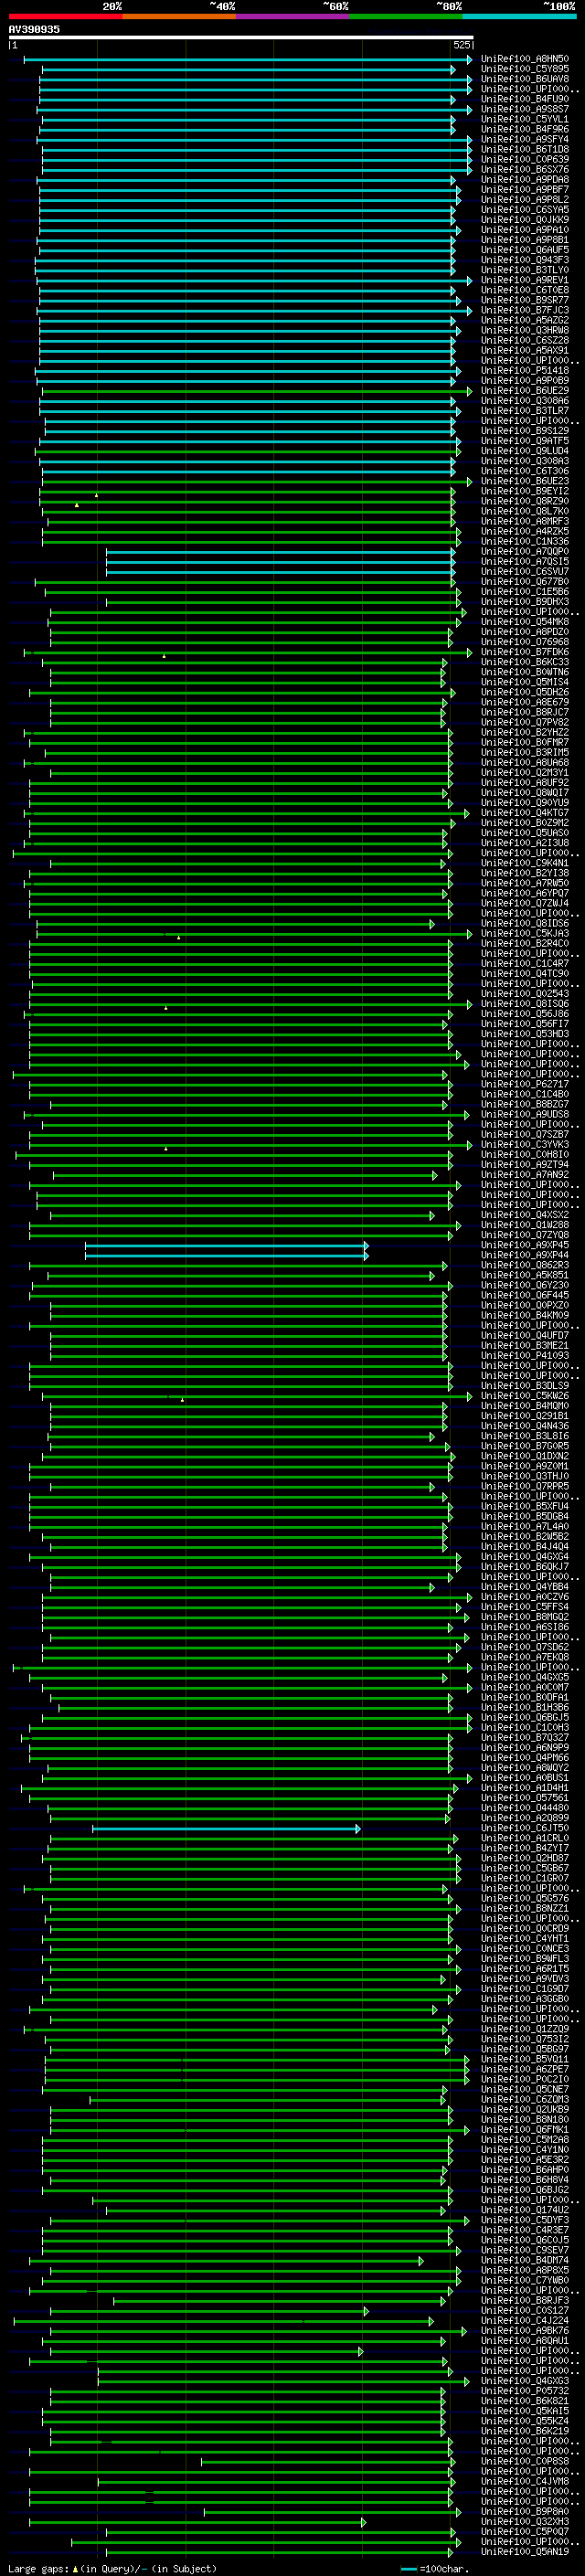
Task: Open hit UniRef100_C5Y895
Action: pyautogui.click(x=525, y=69)
